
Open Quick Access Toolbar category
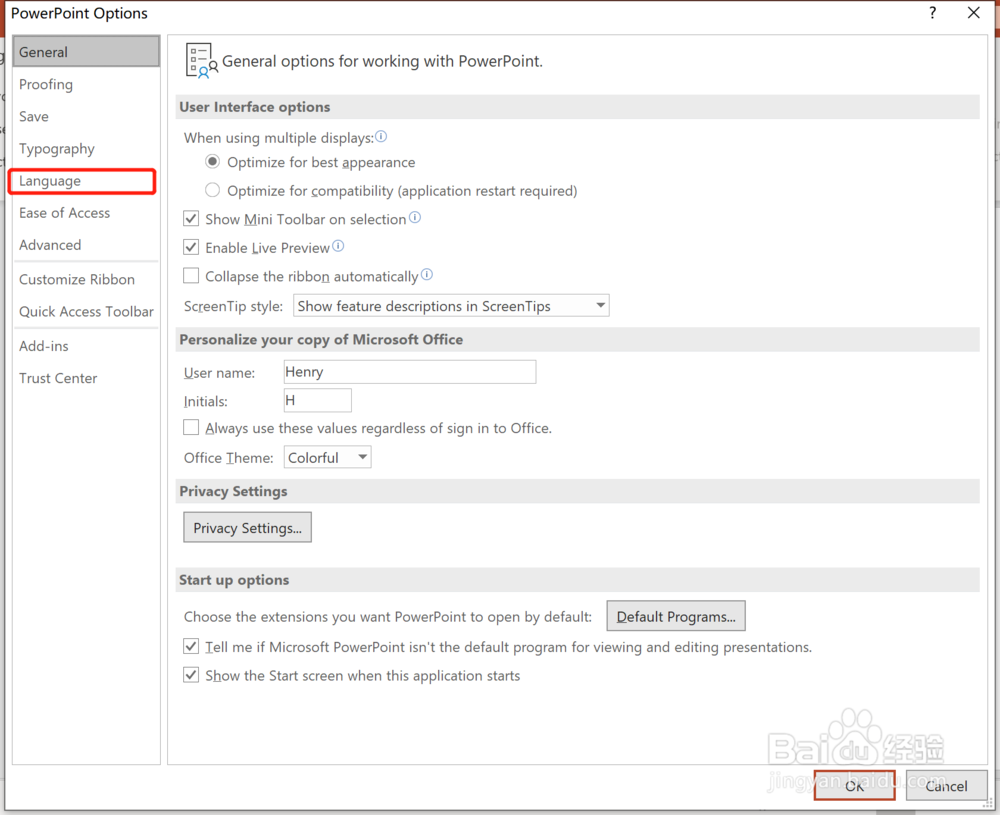86,311
